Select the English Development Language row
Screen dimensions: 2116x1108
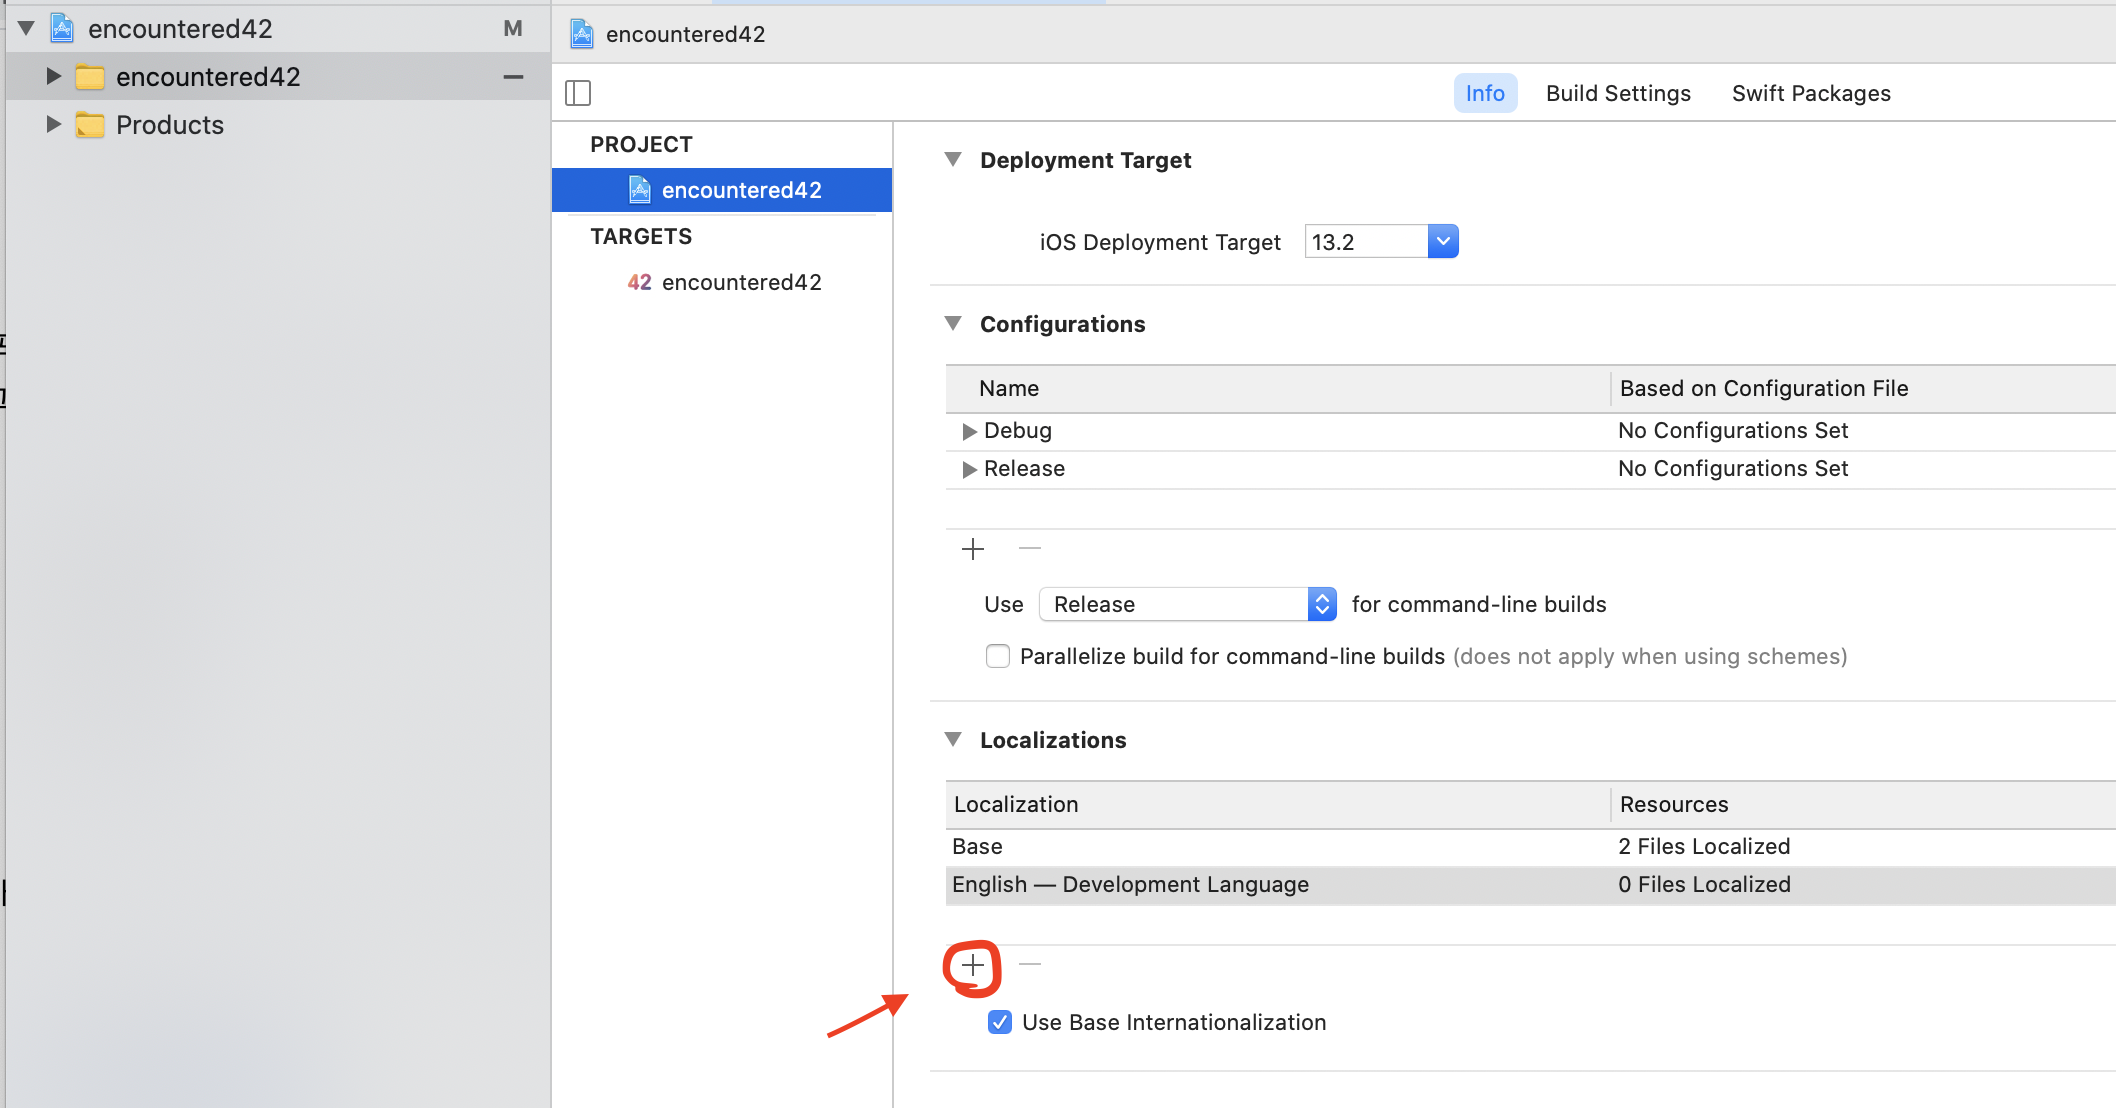pos(1130,885)
